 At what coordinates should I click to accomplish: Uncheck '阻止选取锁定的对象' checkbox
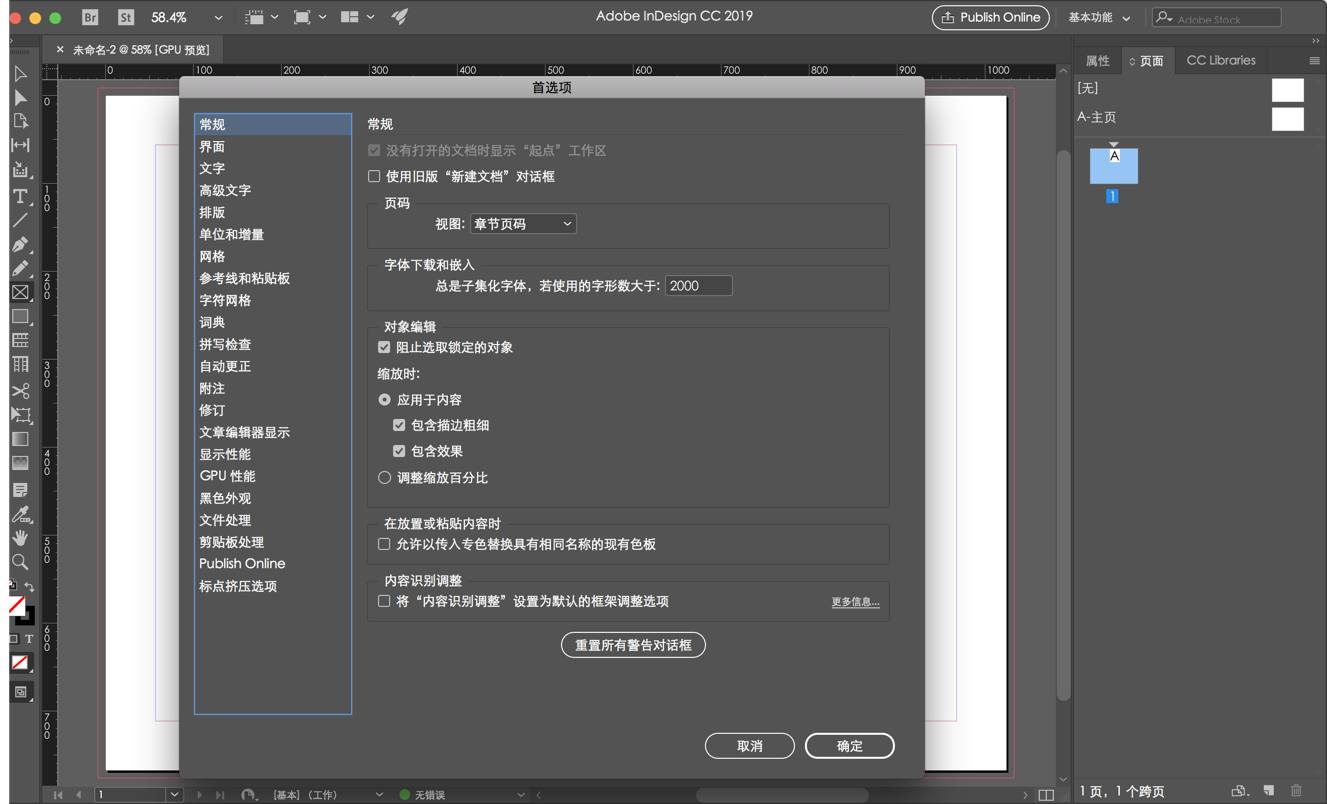point(384,348)
